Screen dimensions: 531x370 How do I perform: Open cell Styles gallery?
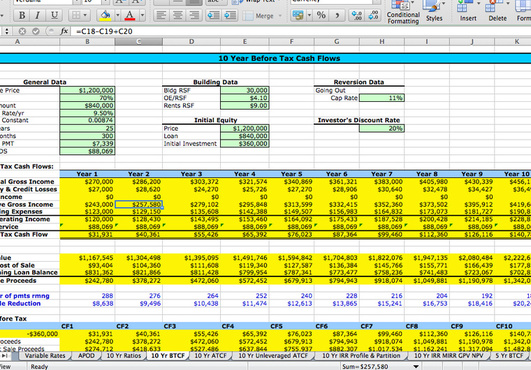tap(434, 12)
